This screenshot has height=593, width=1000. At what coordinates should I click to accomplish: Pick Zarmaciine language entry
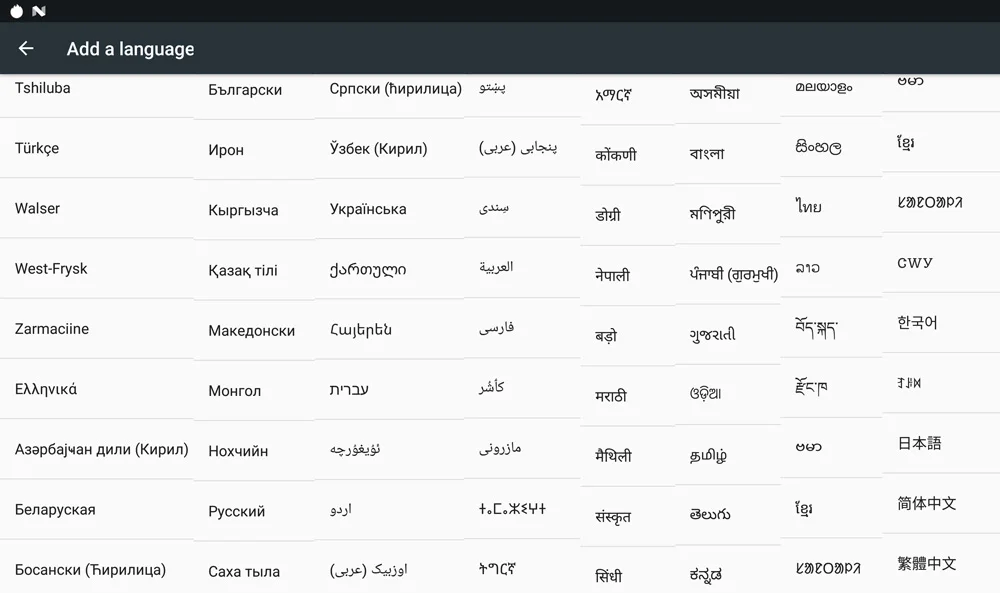click(52, 329)
